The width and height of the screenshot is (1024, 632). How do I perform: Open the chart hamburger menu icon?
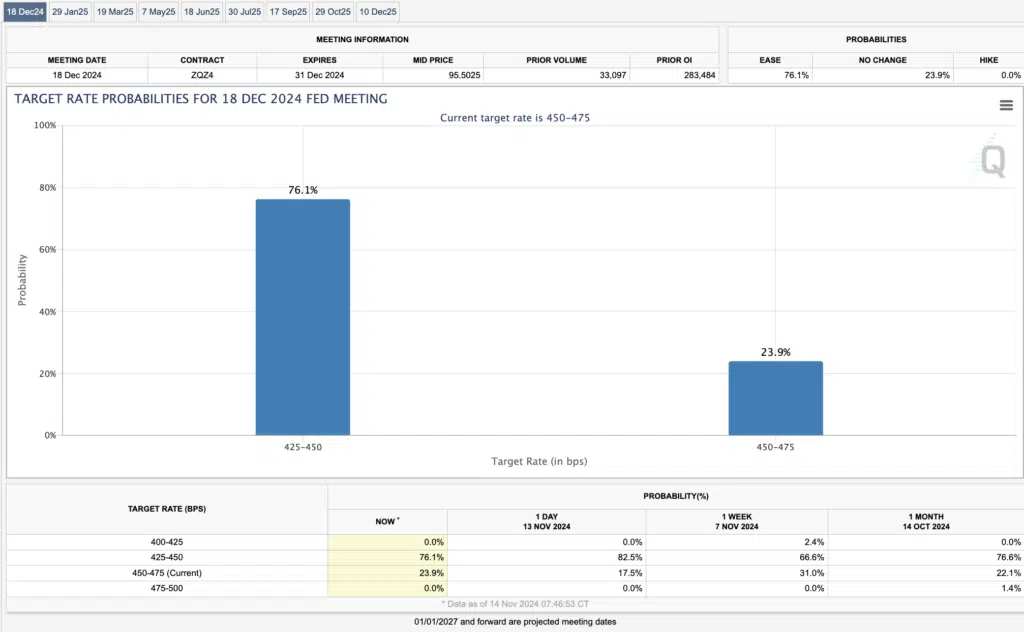click(1006, 105)
